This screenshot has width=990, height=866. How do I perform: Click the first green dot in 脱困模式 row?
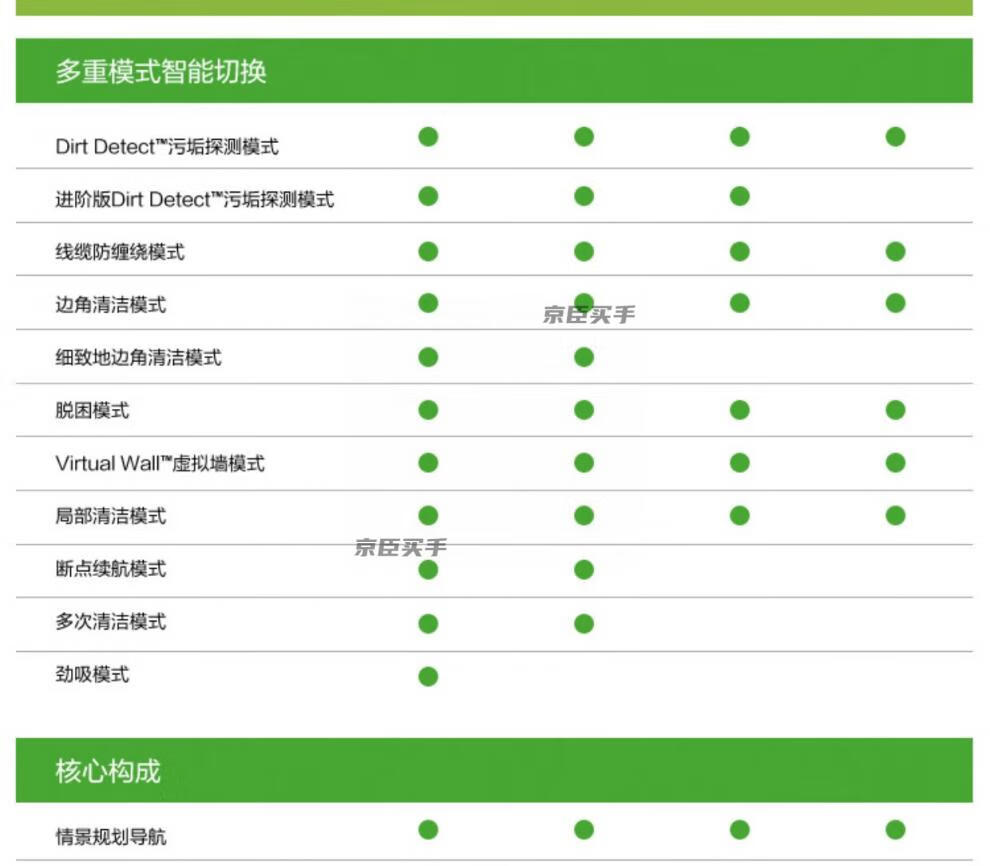(x=428, y=410)
